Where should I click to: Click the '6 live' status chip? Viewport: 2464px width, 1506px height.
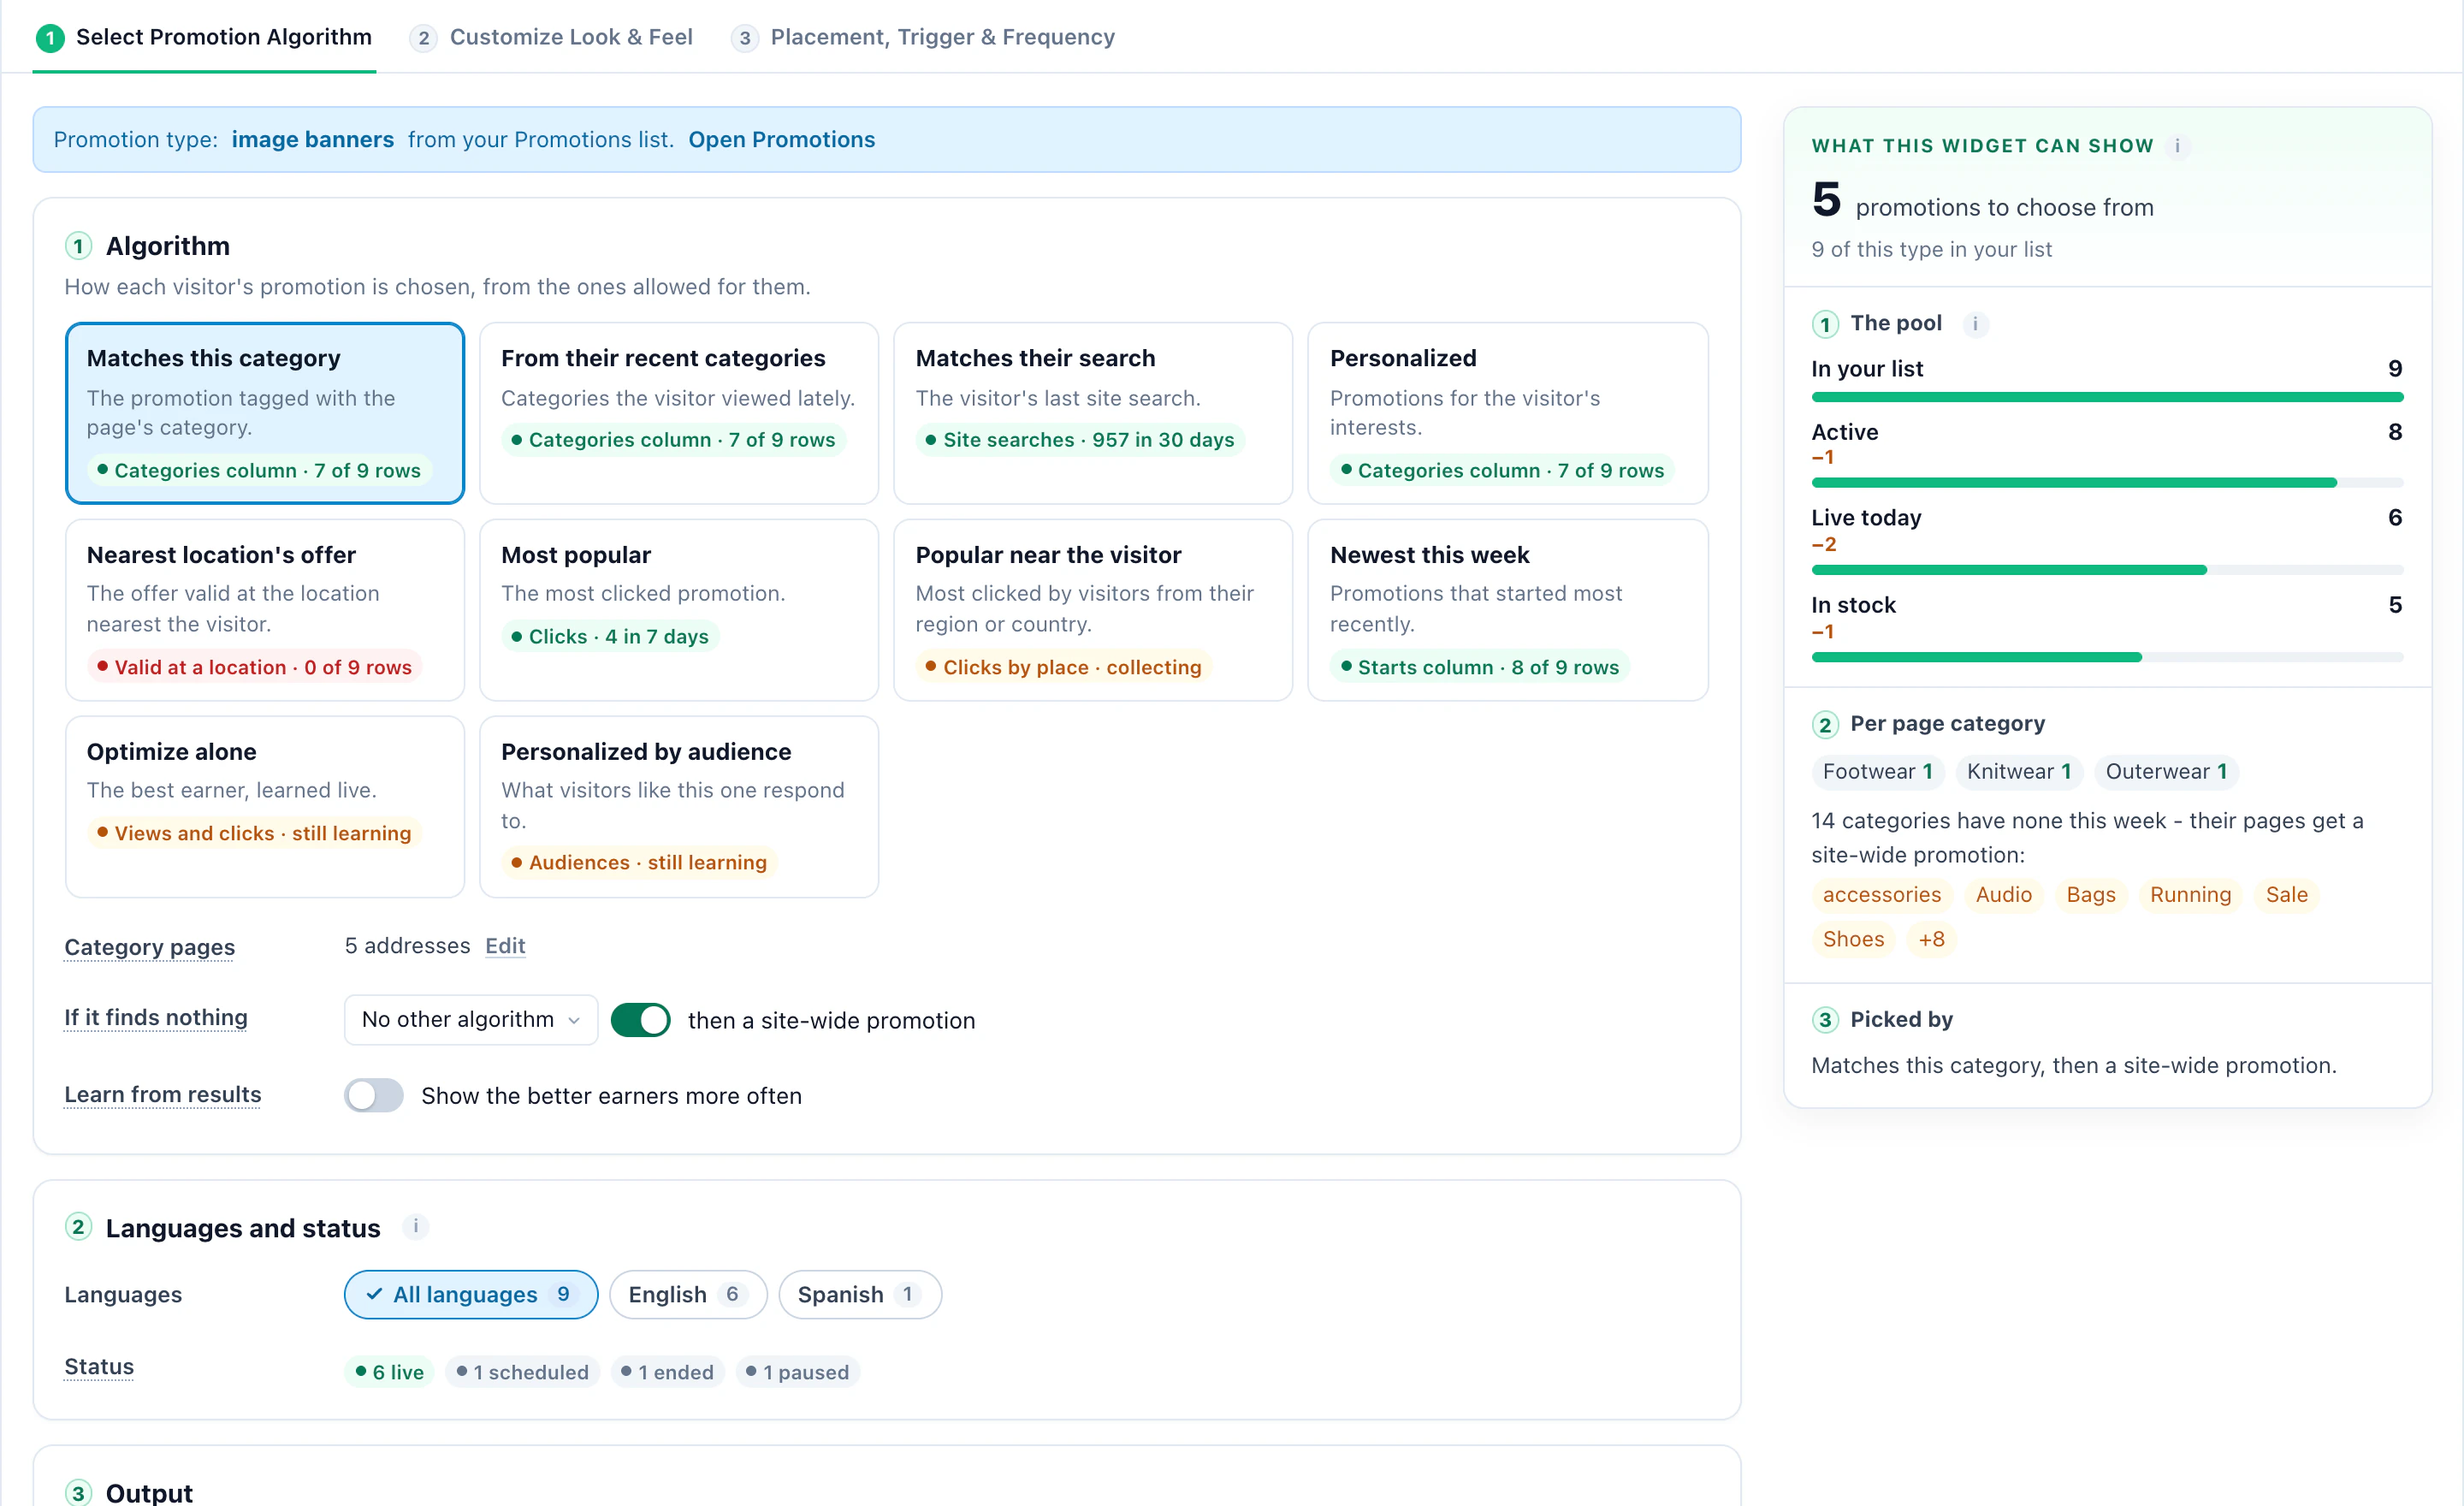click(x=390, y=1372)
